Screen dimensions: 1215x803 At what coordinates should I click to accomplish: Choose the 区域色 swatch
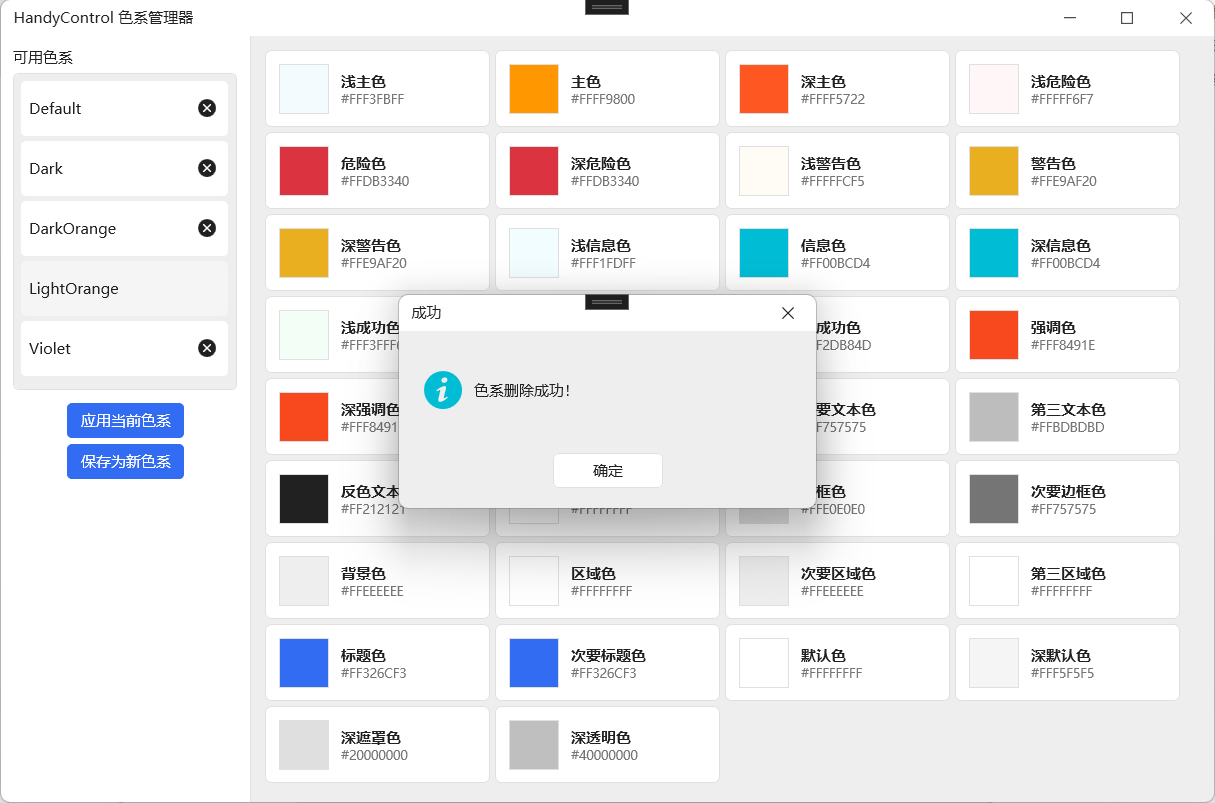click(x=534, y=581)
